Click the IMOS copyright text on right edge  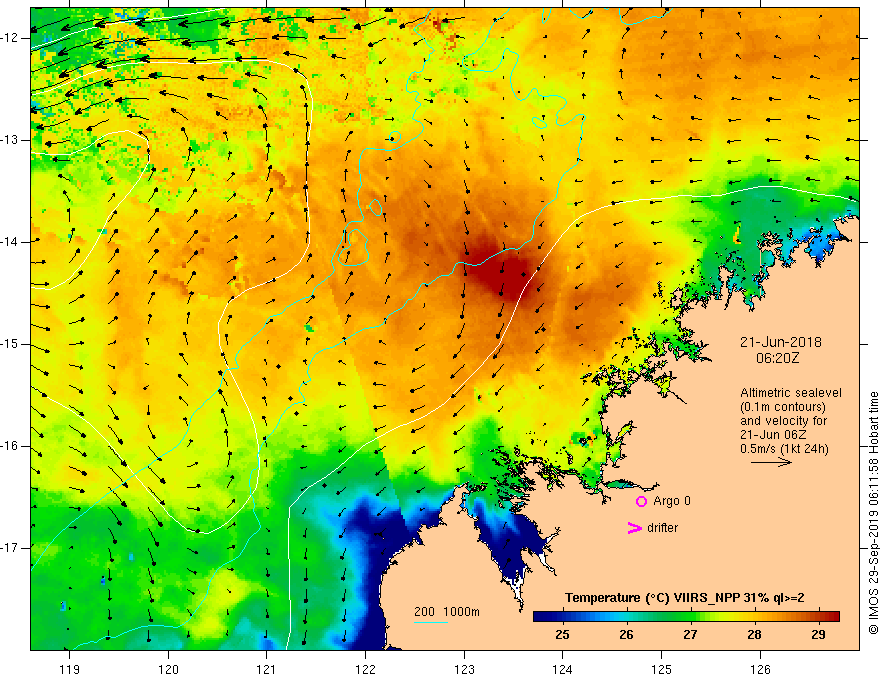tap(873, 513)
